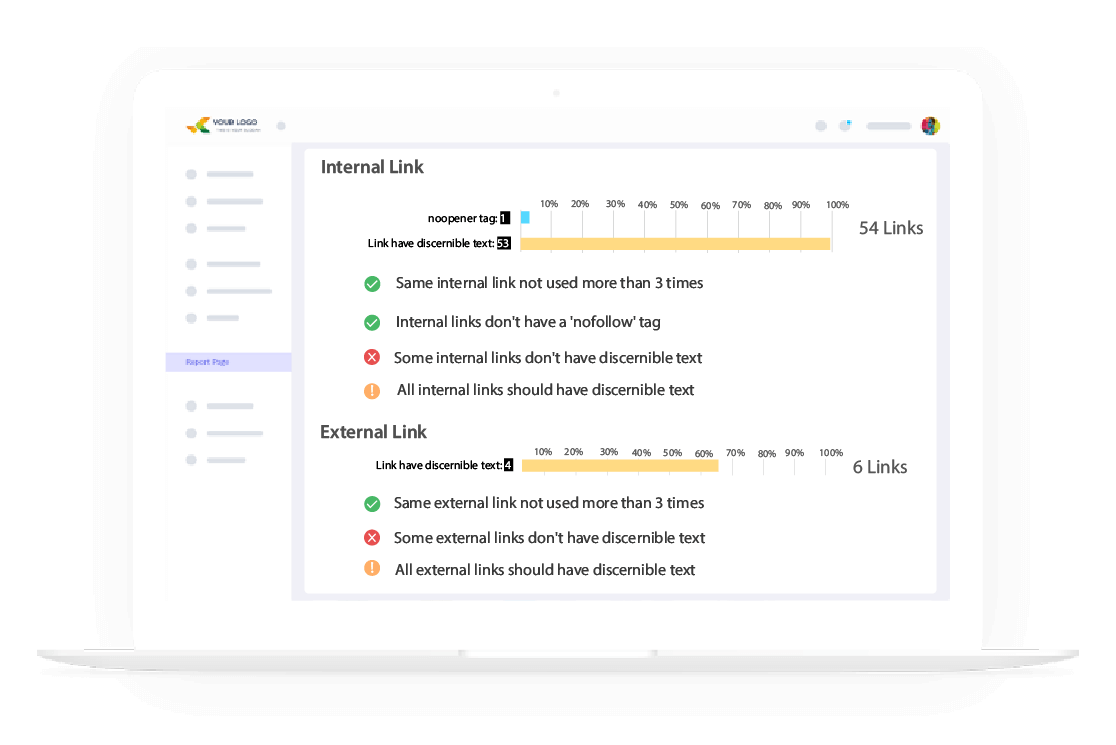Screen dimensions: 1116x745
Task: Click the green check beside 'Same internal link not used more than 3 times'
Action: (372, 284)
